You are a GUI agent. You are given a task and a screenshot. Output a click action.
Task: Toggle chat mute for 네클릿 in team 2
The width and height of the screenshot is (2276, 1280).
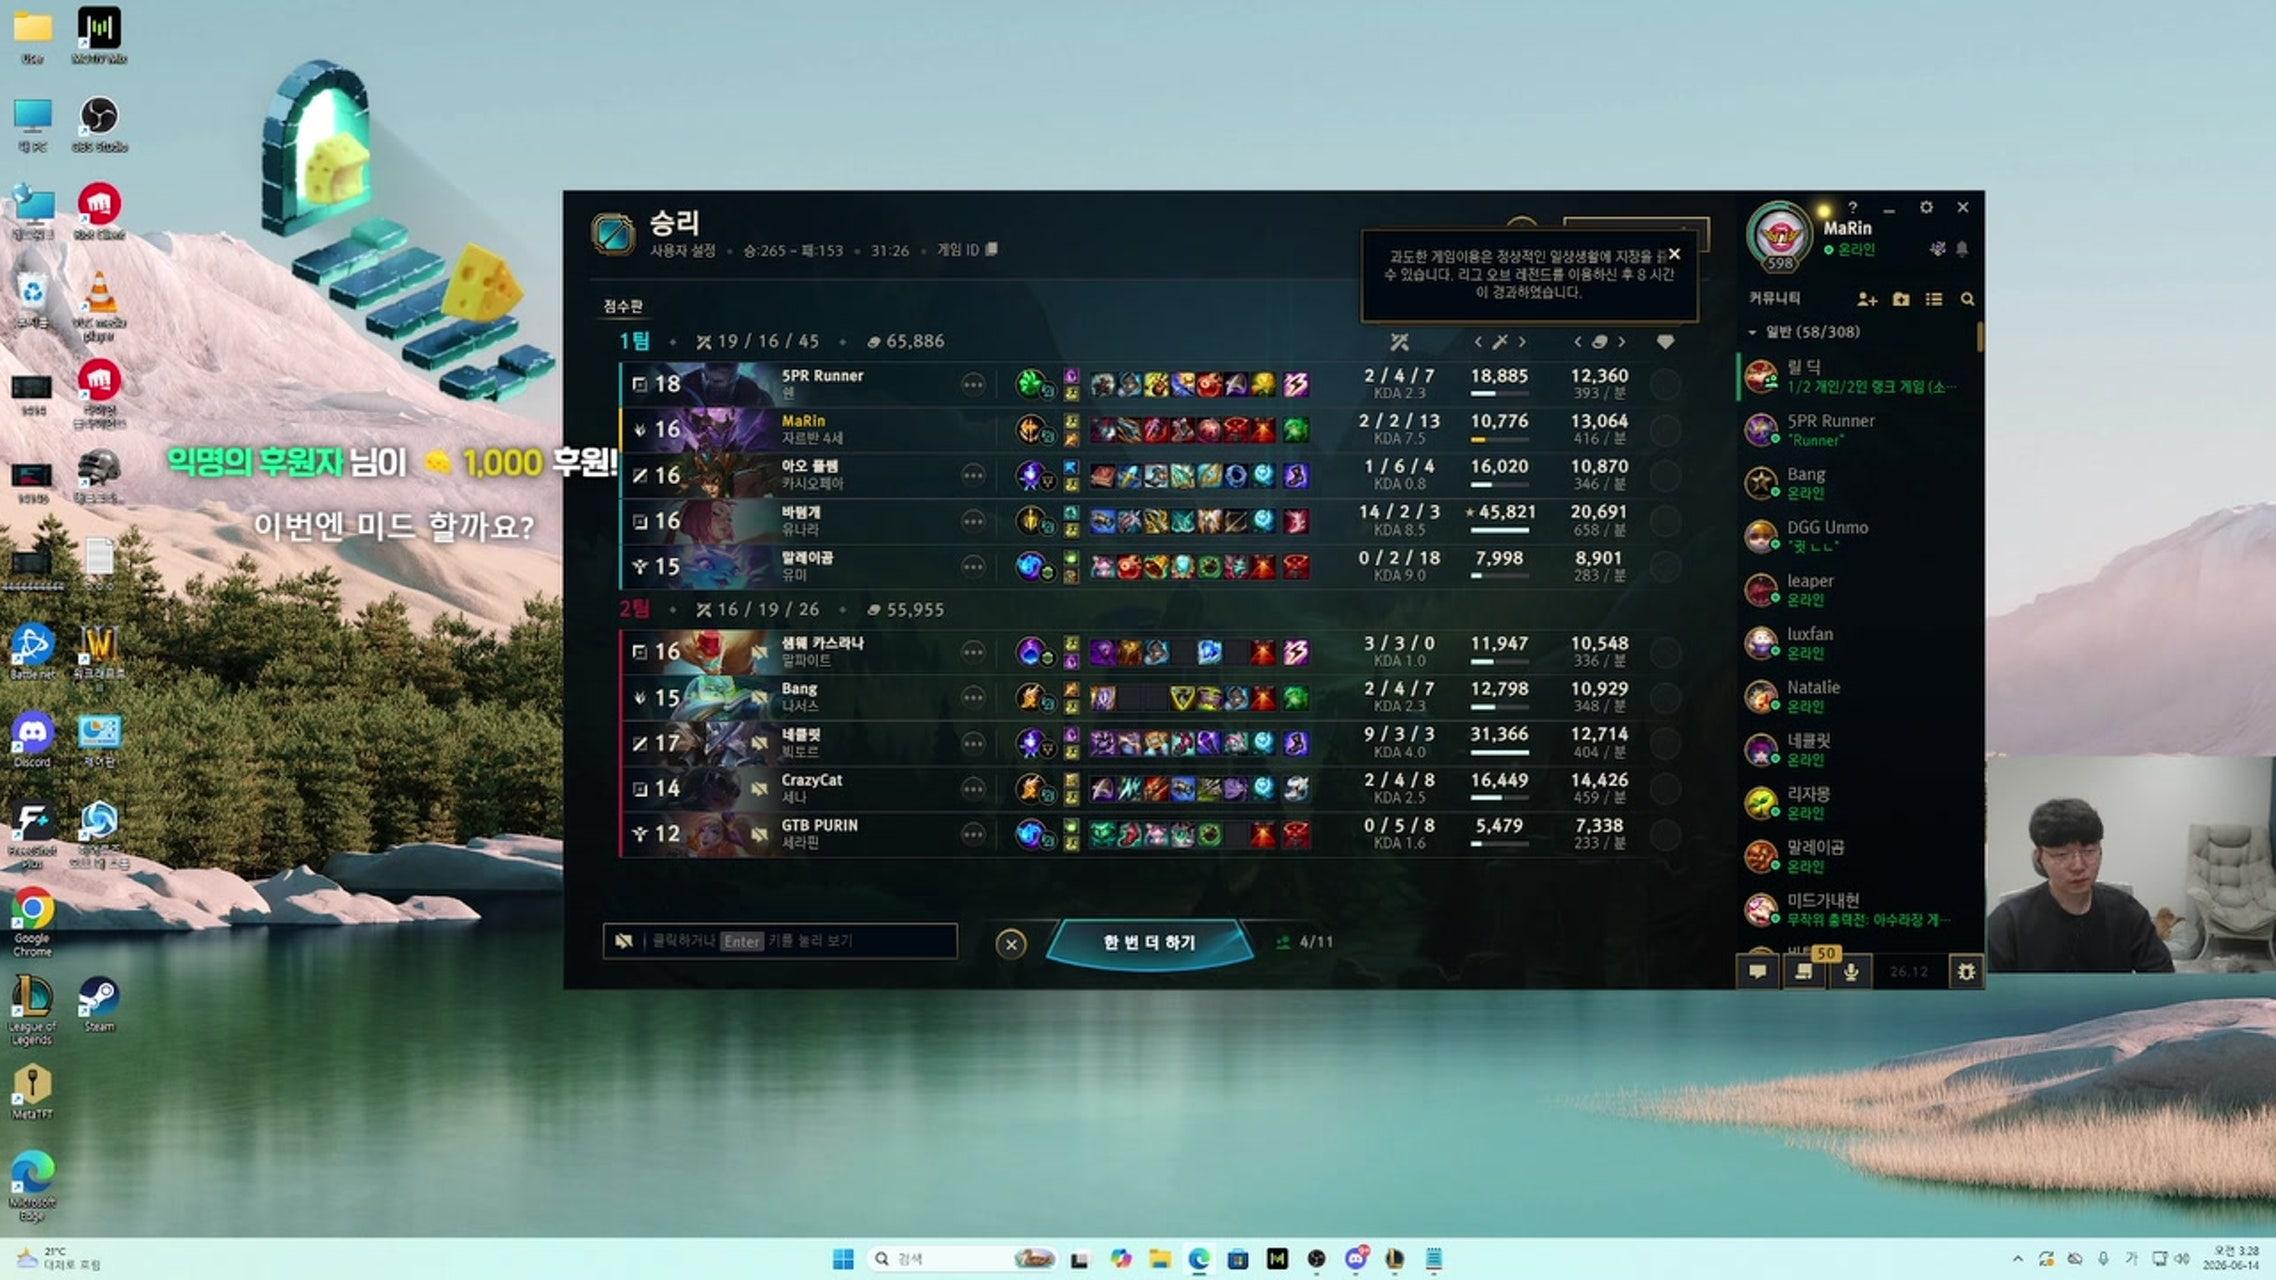760,744
